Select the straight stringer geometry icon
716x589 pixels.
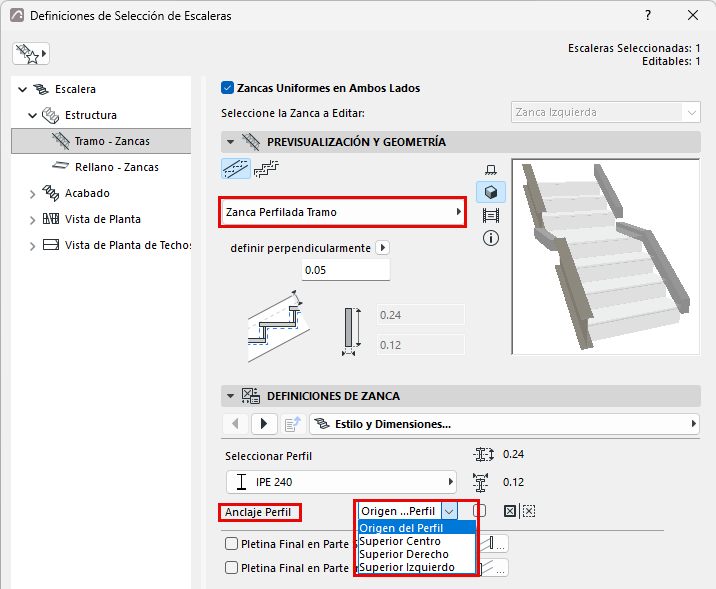(x=236, y=169)
